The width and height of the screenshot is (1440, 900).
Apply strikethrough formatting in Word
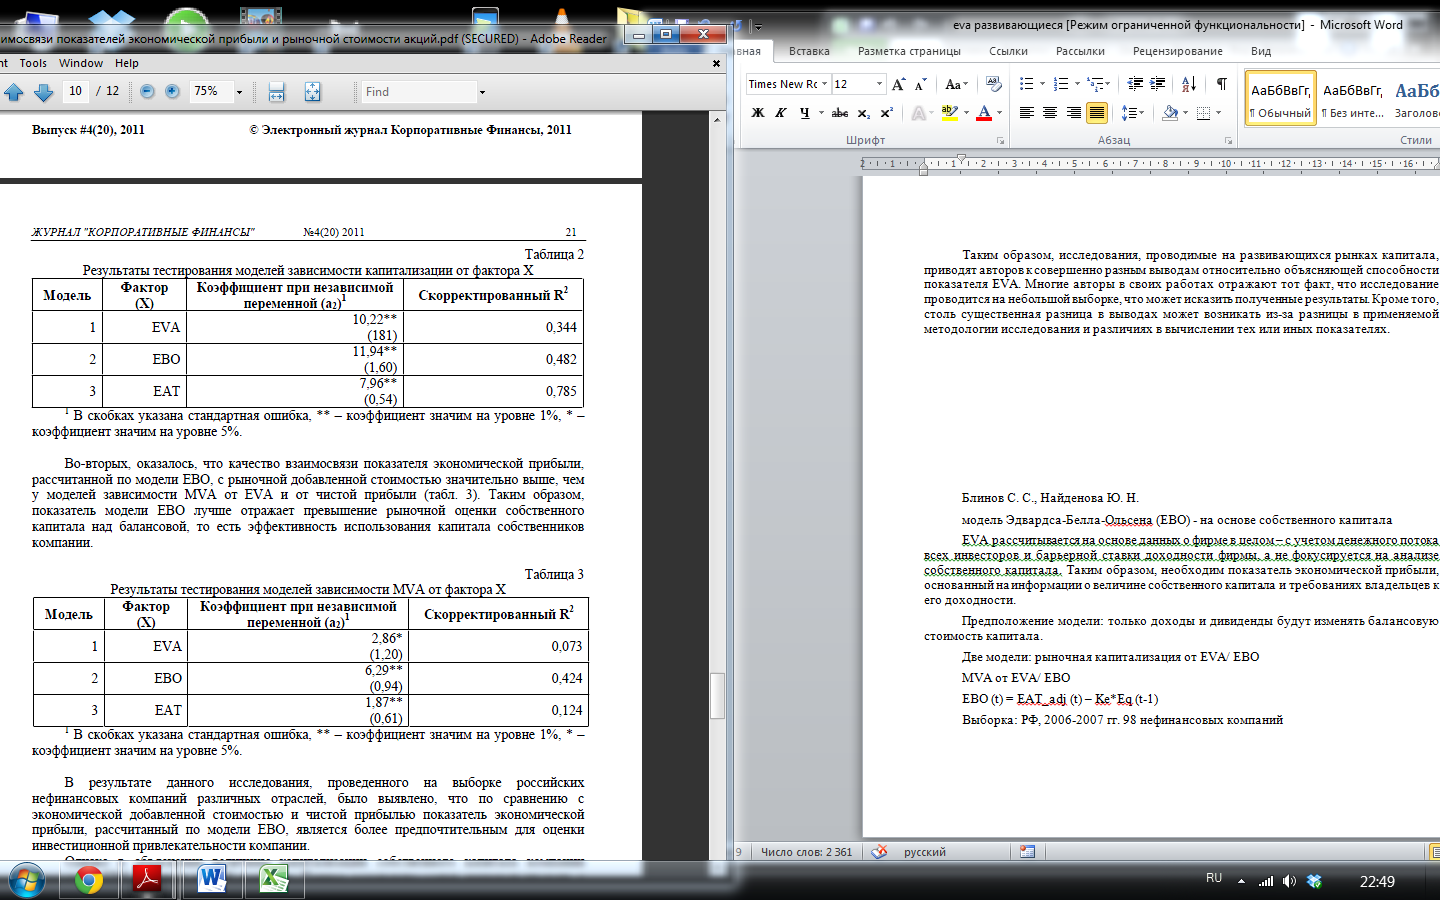(840, 113)
